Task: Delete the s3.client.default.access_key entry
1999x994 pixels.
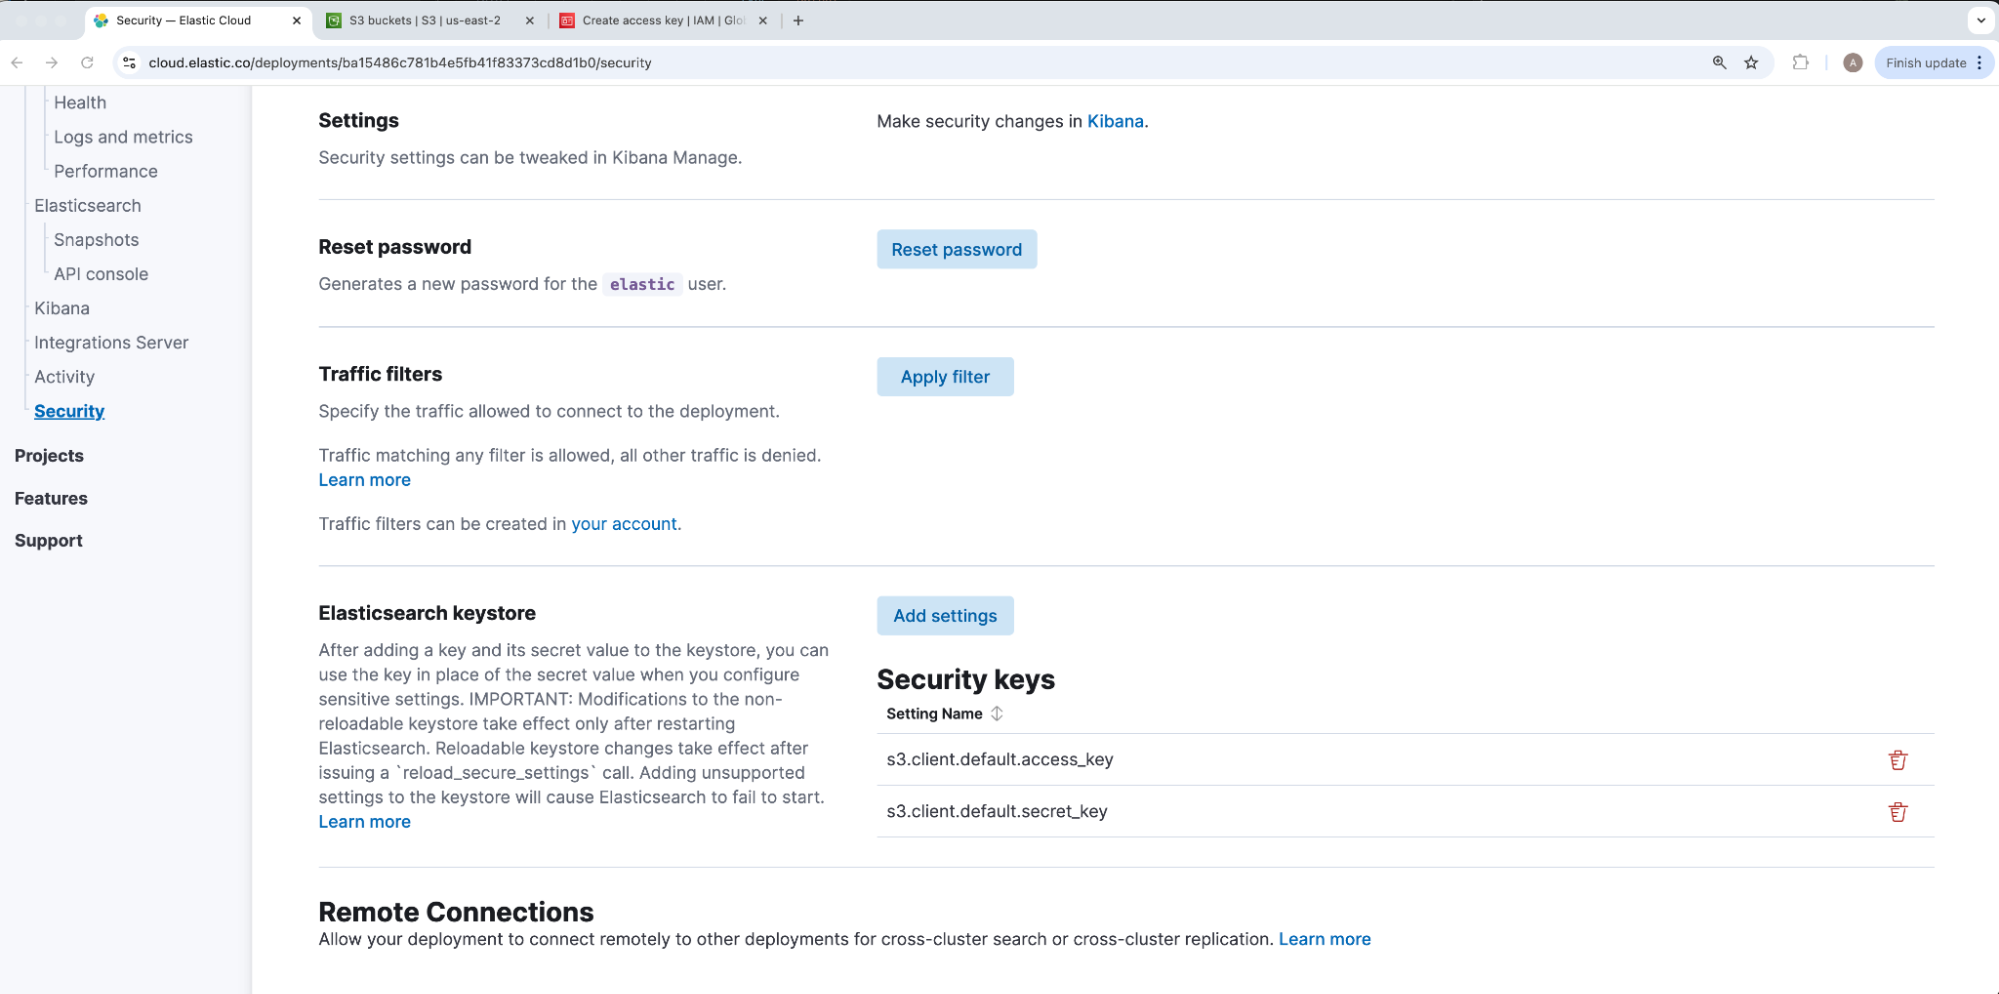Action: click(1897, 760)
